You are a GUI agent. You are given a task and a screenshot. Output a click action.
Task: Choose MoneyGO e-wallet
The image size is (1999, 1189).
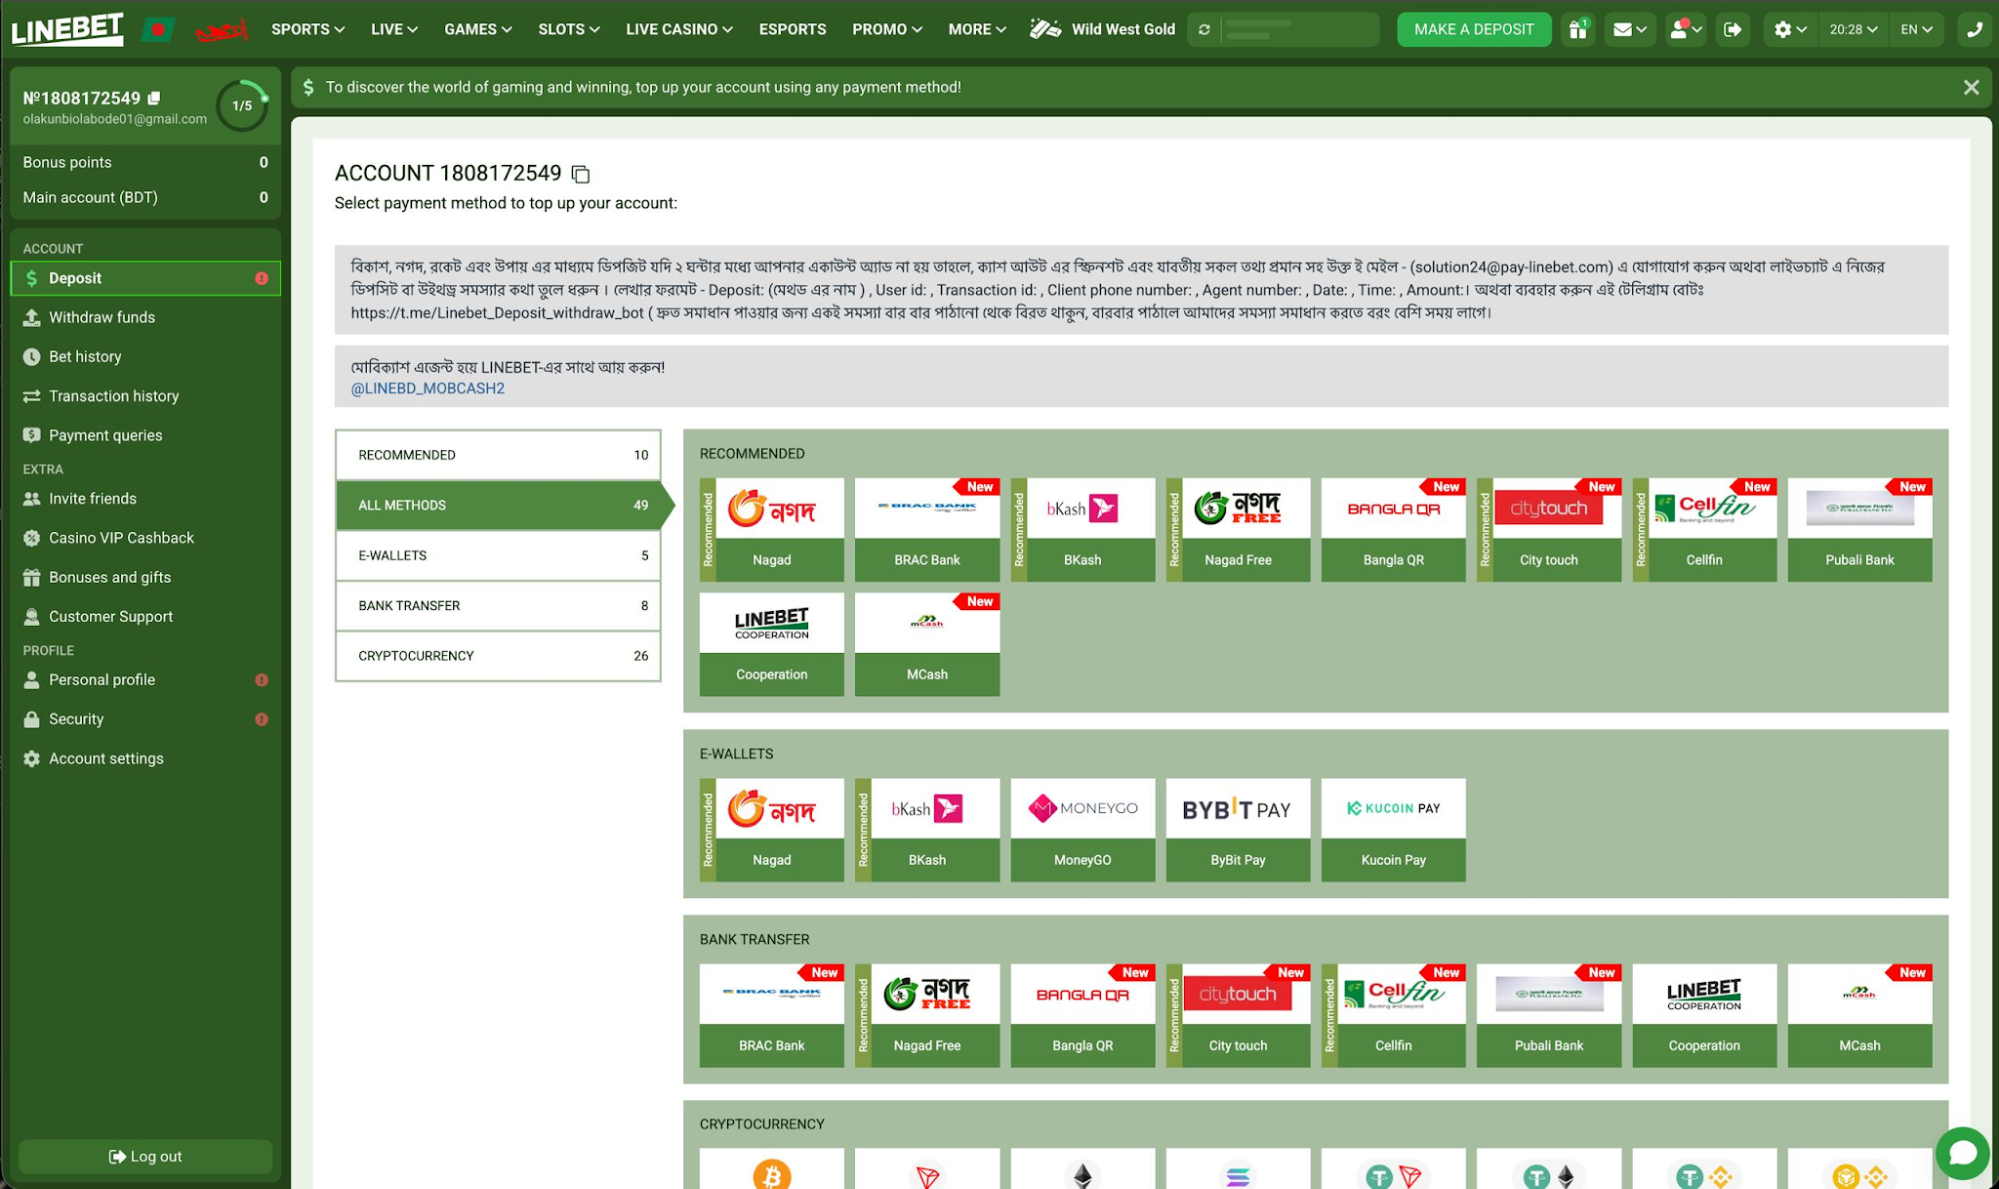tap(1082, 830)
